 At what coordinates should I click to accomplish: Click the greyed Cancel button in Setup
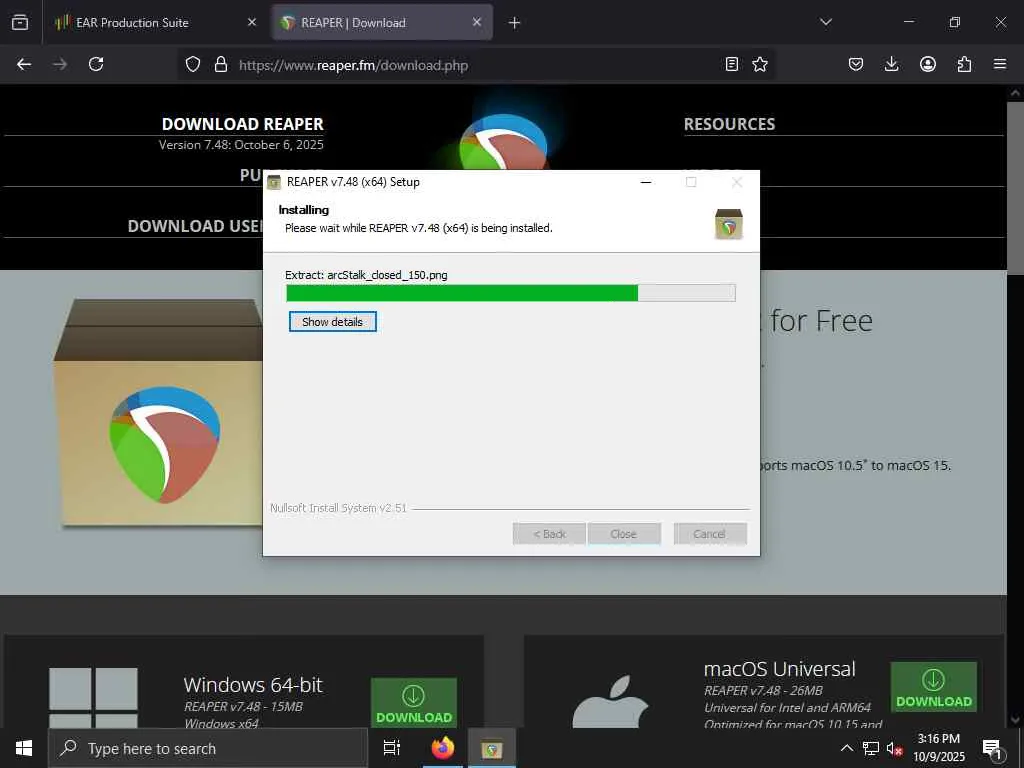pyautogui.click(x=710, y=534)
